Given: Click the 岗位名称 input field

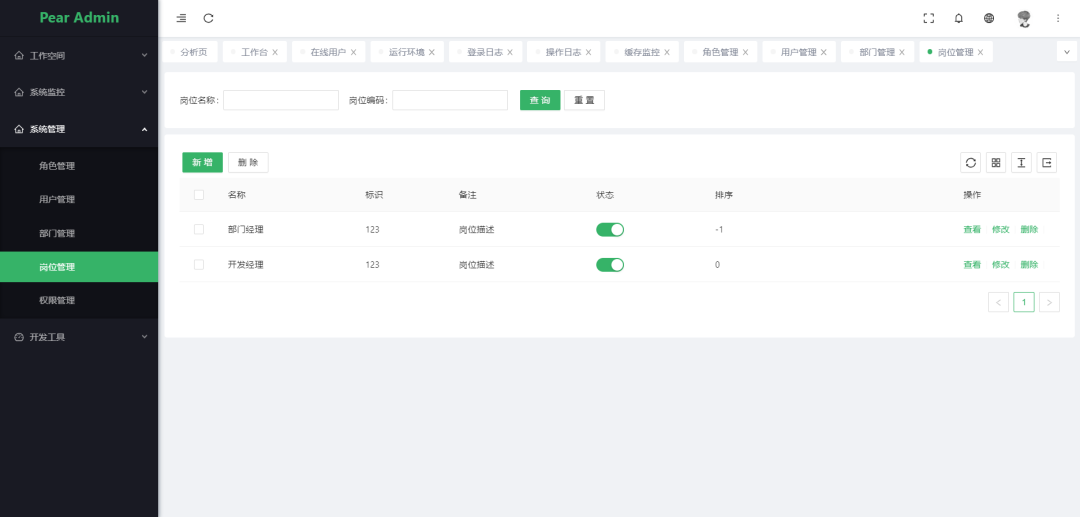Looking at the screenshot, I should click(281, 100).
